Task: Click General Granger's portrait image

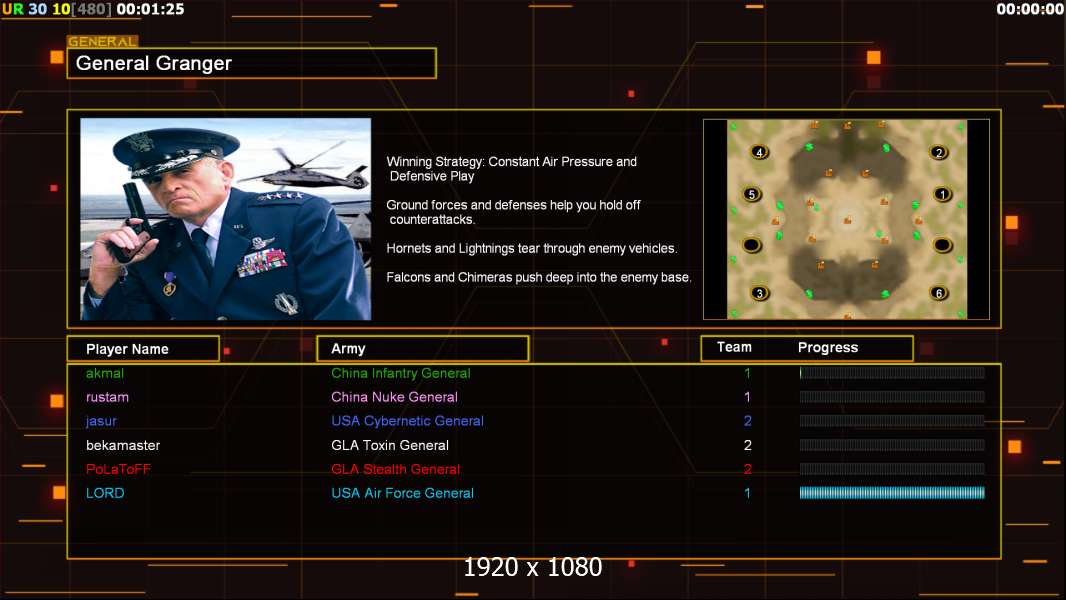Action: pyautogui.click(x=225, y=219)
